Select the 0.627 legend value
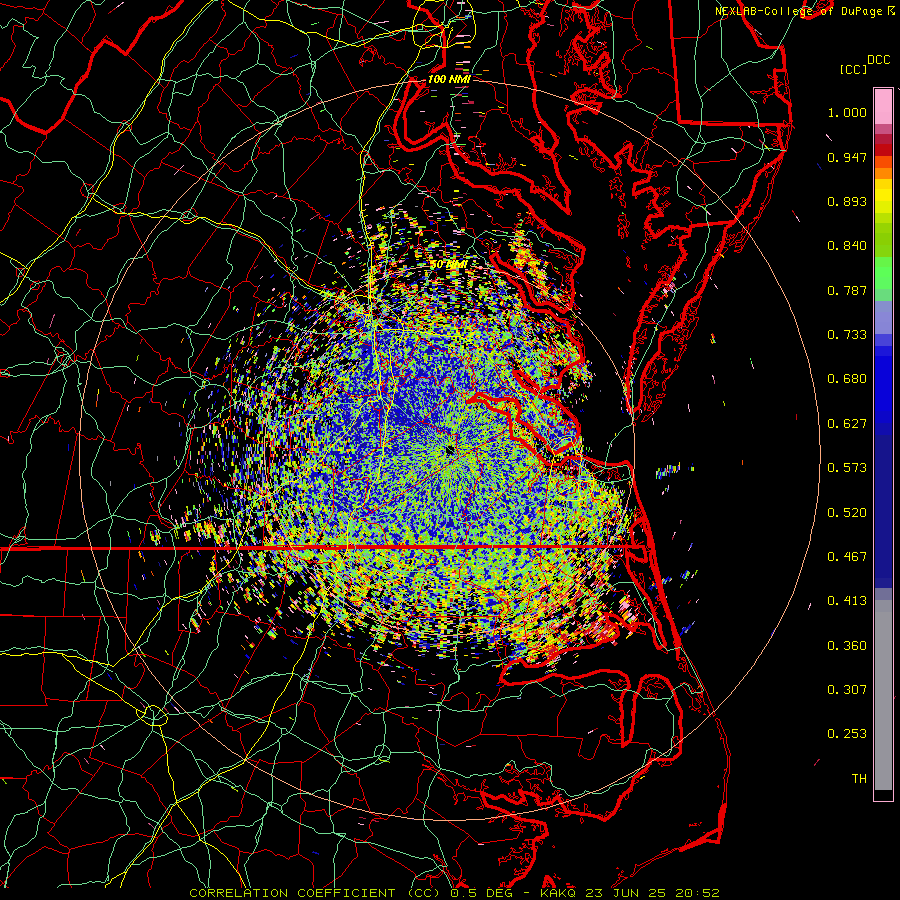The height and width of the screenshot is (900, 900). 847,424
